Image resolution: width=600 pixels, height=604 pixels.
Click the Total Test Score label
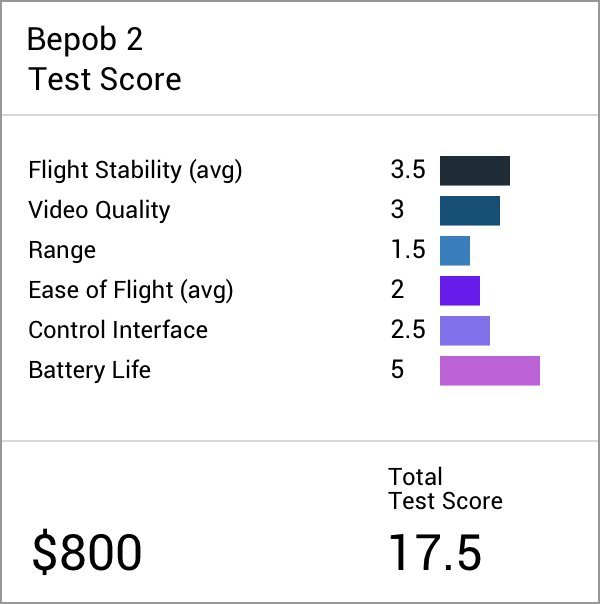(x=445, y=488)
